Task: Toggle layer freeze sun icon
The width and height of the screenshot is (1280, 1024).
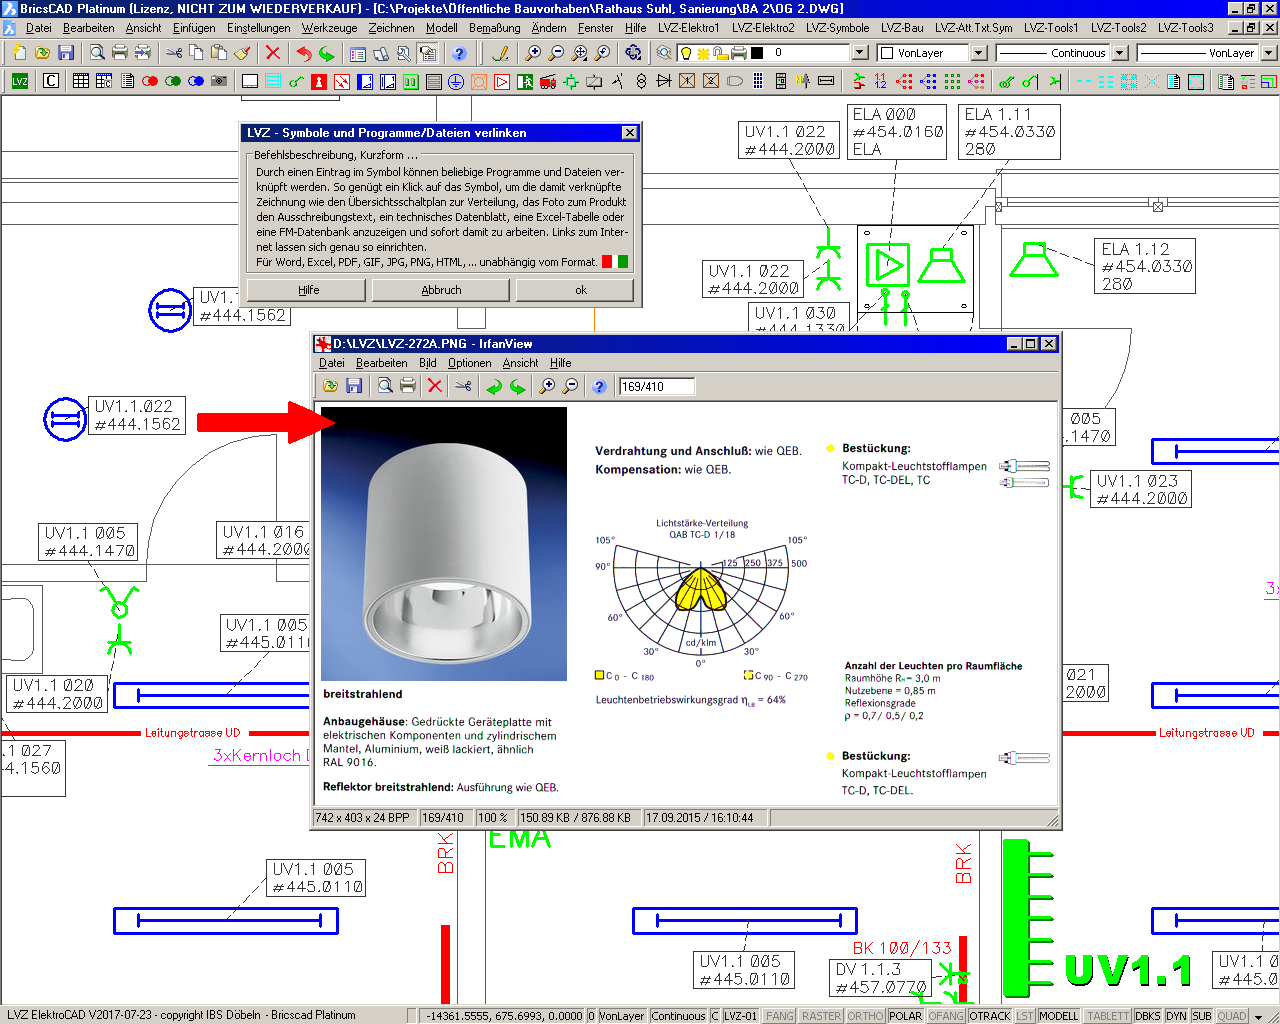Action: 703,53
